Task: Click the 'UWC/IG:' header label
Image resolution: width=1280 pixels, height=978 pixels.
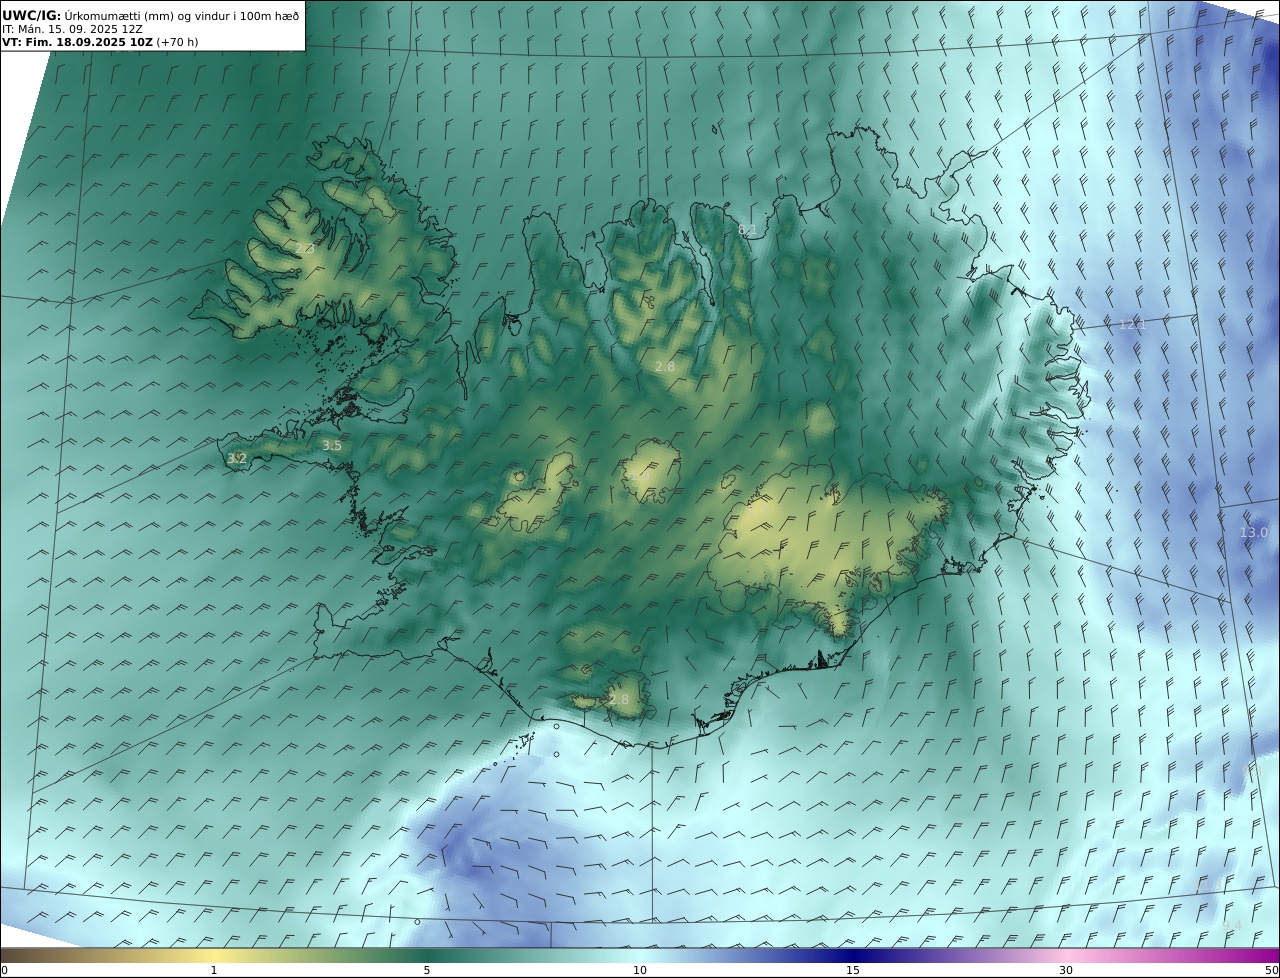Action: point(32,16)
